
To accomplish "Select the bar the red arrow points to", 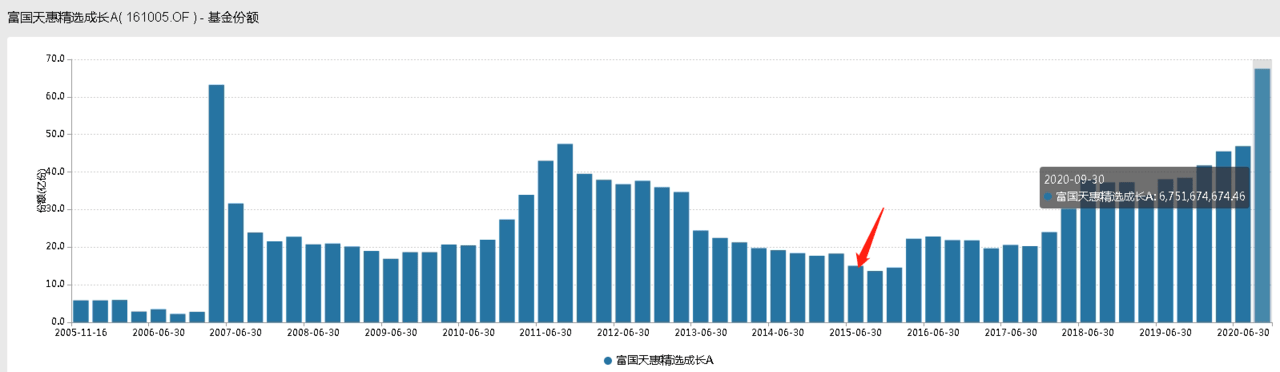I will pyautogui.click(x=855, y=294).
